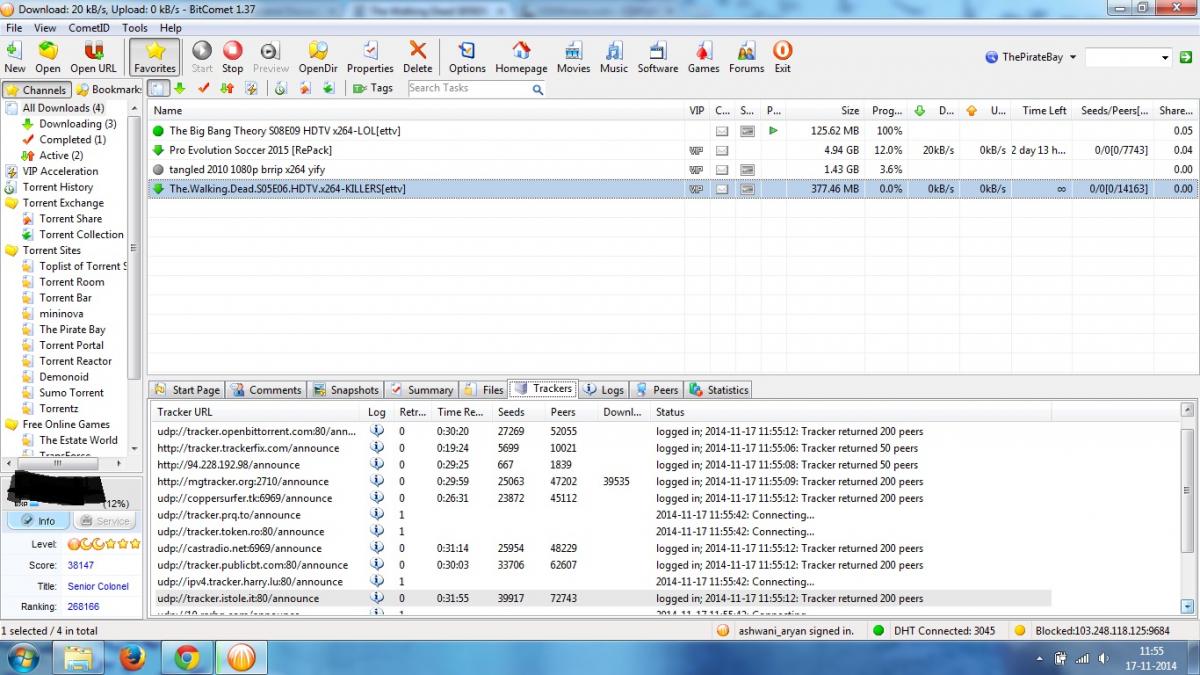Open the Start Page tab
1200x675 pixels.
pos(187,390)
